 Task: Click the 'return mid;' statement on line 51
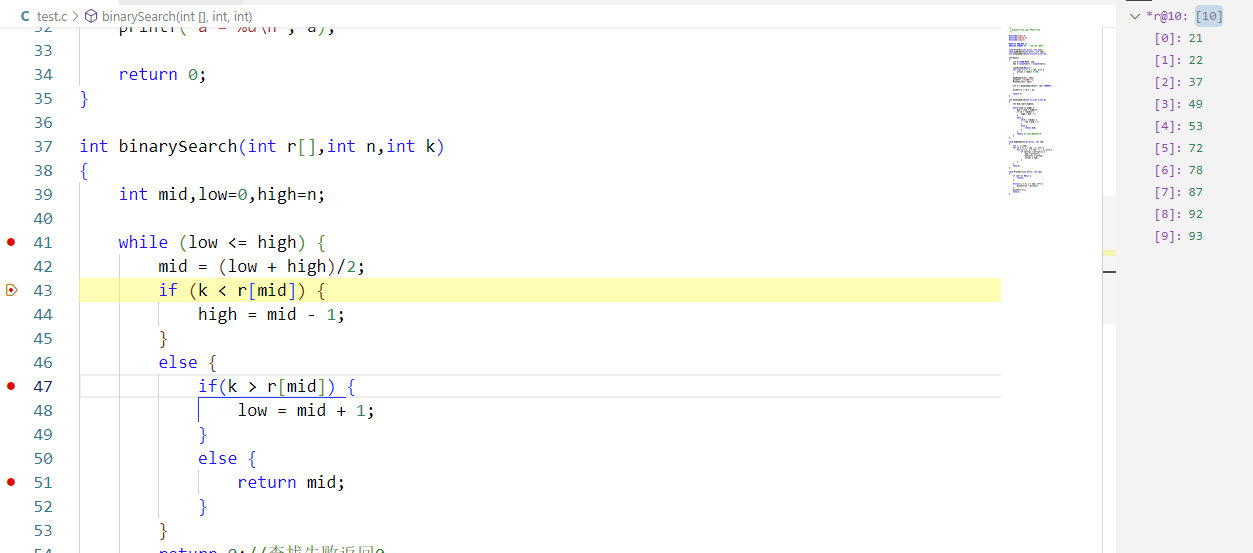tap(290, 482)
